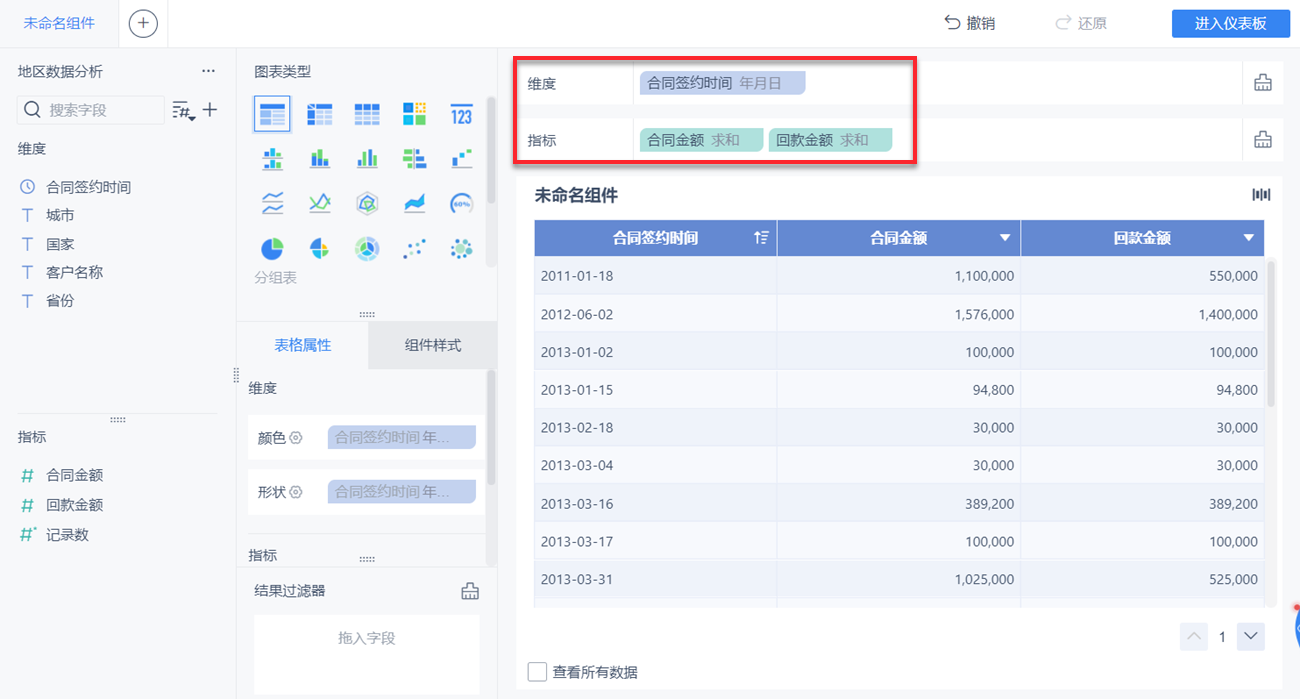1300x699 pixels.
Task: Select the 城市 dimension field
Action: click(60, 215)
